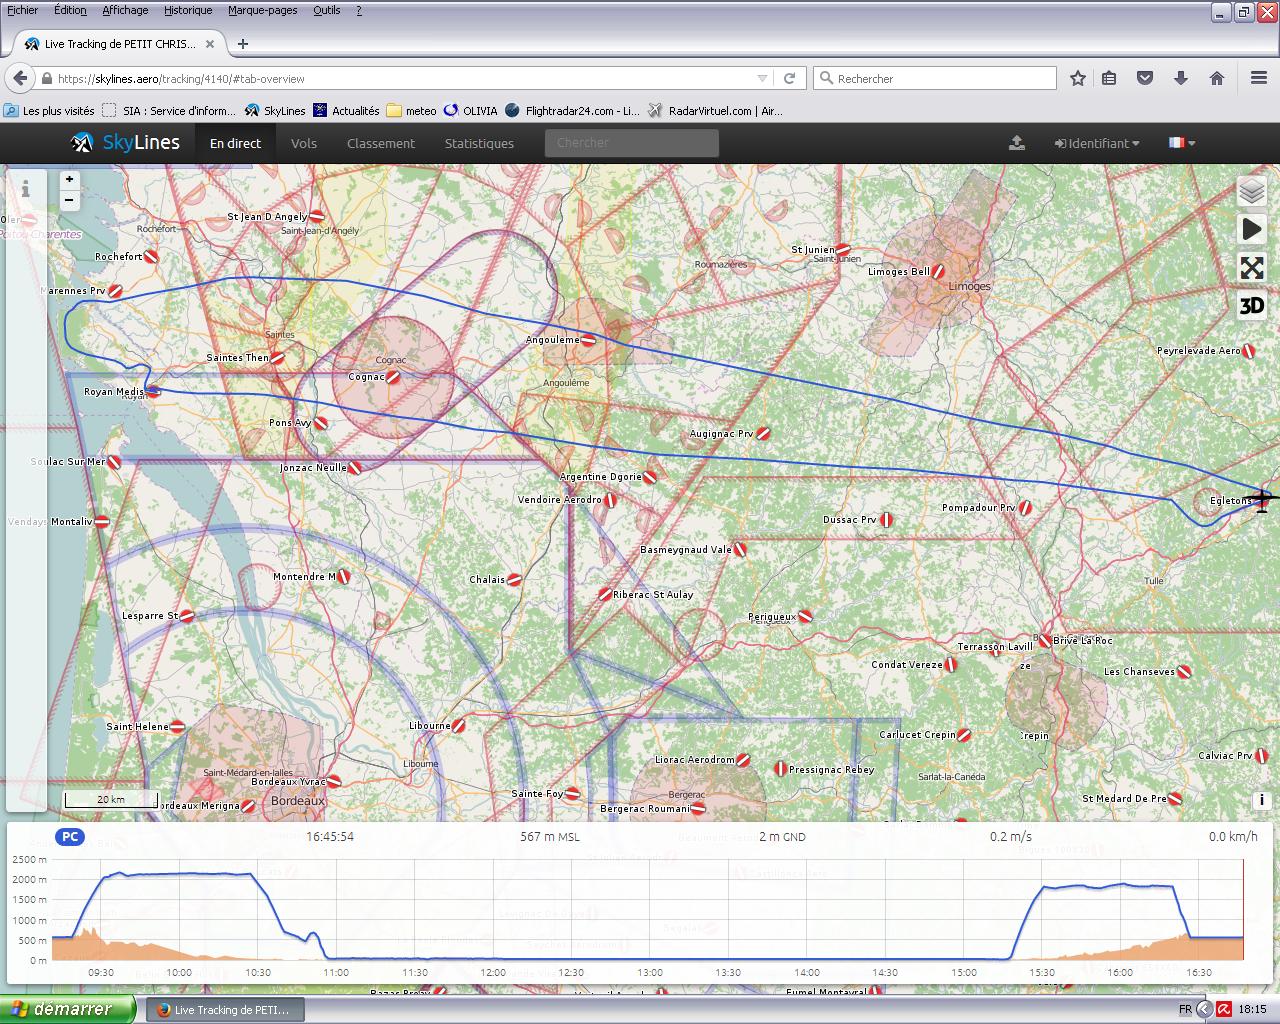The width and height of the screenshot is (1280, 1024).
Task: Go to the browser home page
Action: tap(1217, 78)
